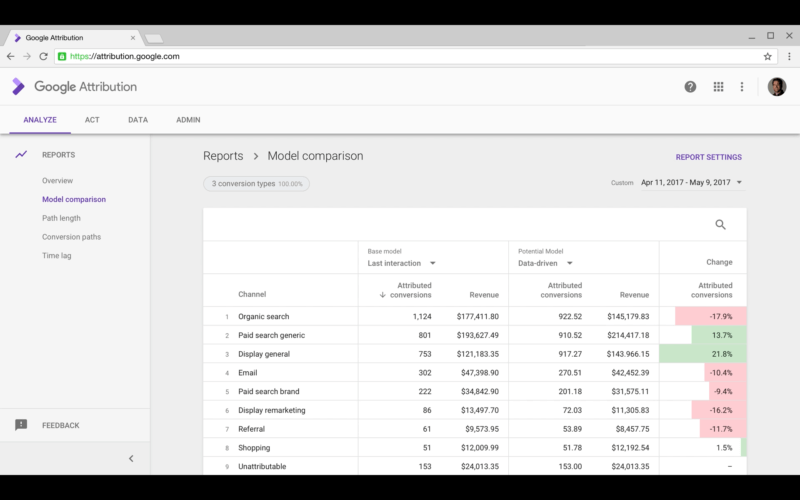The width and height of the screenshot is (800, 500).
Task: Click the 1,124 attributed conversions value
Action: (422, 317)
